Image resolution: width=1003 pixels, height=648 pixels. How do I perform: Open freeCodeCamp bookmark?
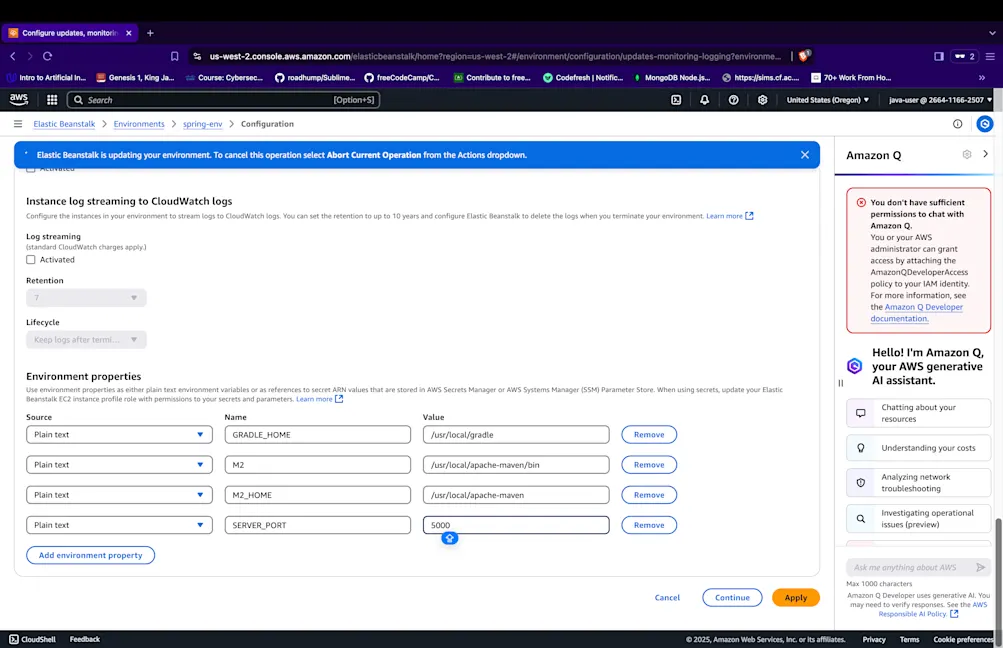(x=402, y=77)
